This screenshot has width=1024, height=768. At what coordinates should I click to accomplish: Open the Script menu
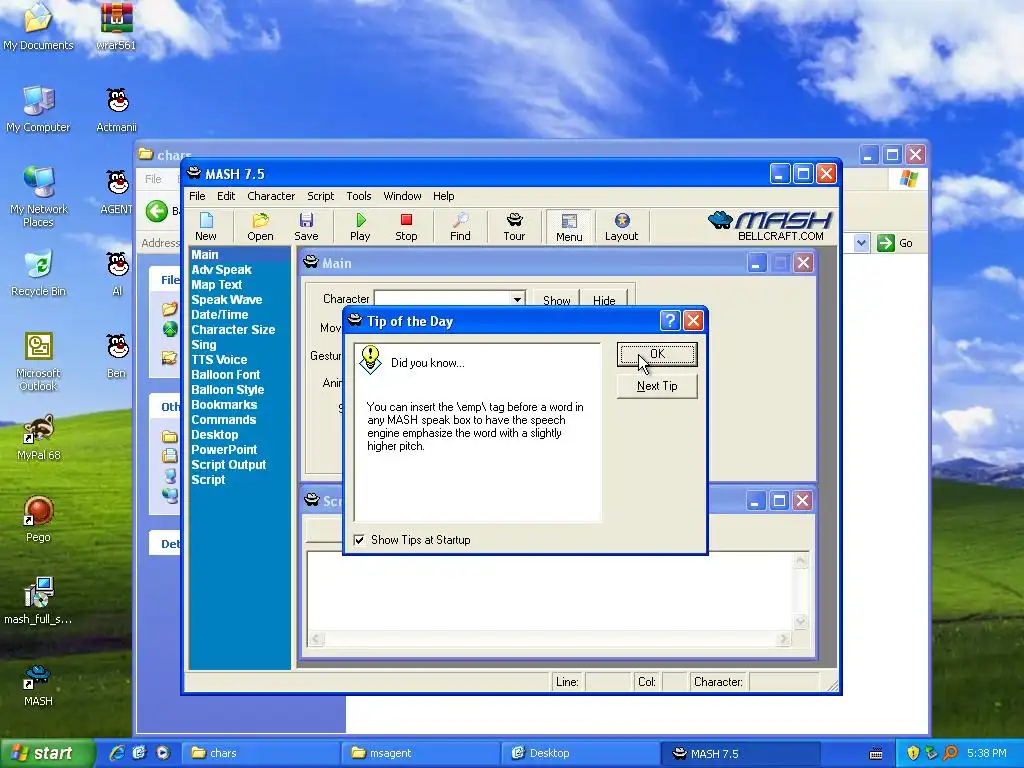click(x=320, y=196)
